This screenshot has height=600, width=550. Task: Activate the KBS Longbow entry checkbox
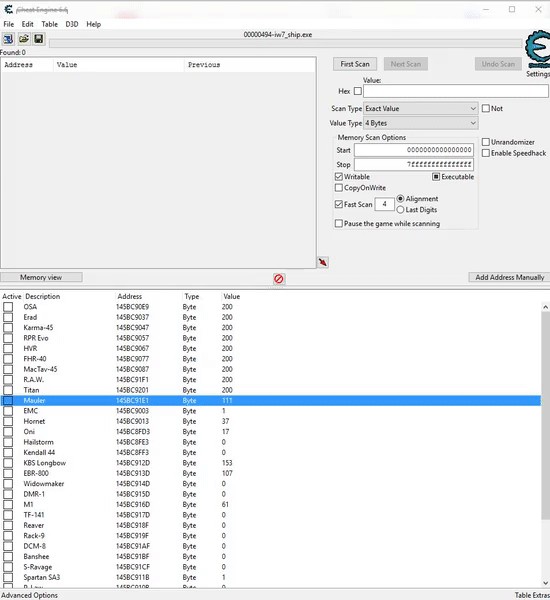[8, 463]
